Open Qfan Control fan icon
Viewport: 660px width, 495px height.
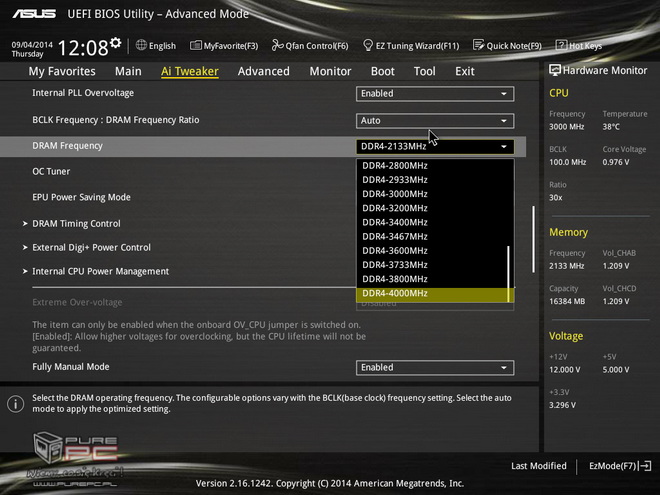[277, 45]
